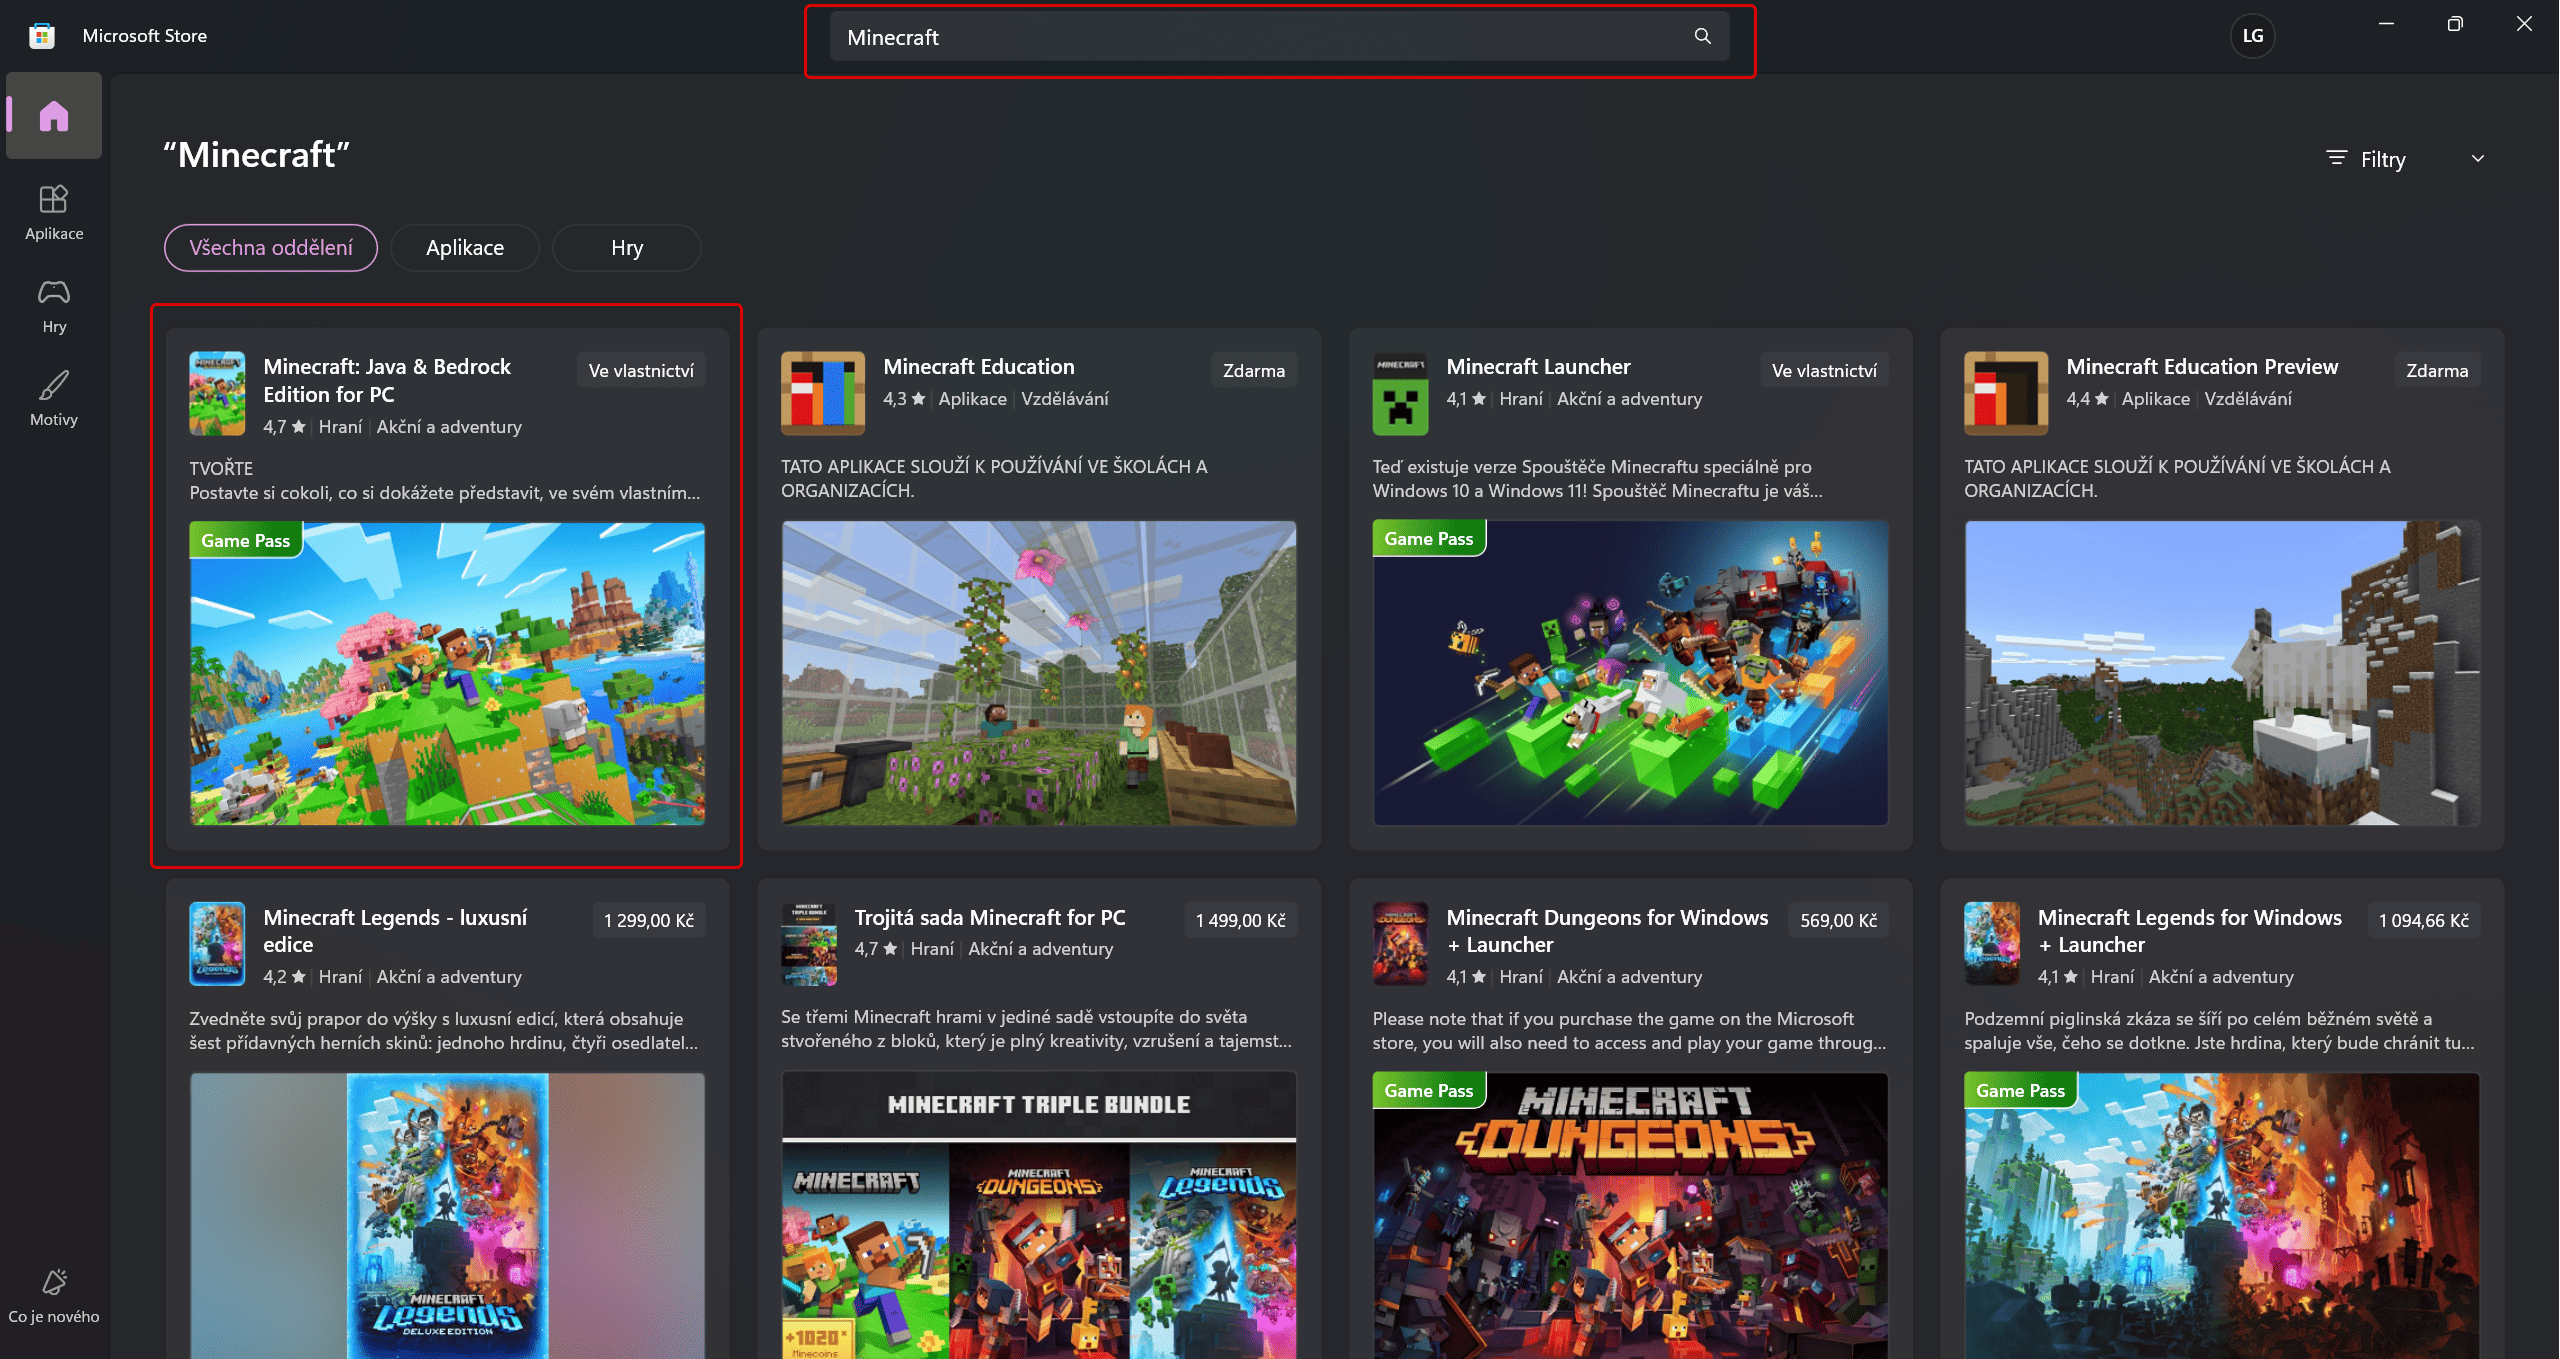Screen dimensions: 2560x1359
Task: Expand the Filtry dropdown chevron
Action: [x=2478, y=158]
